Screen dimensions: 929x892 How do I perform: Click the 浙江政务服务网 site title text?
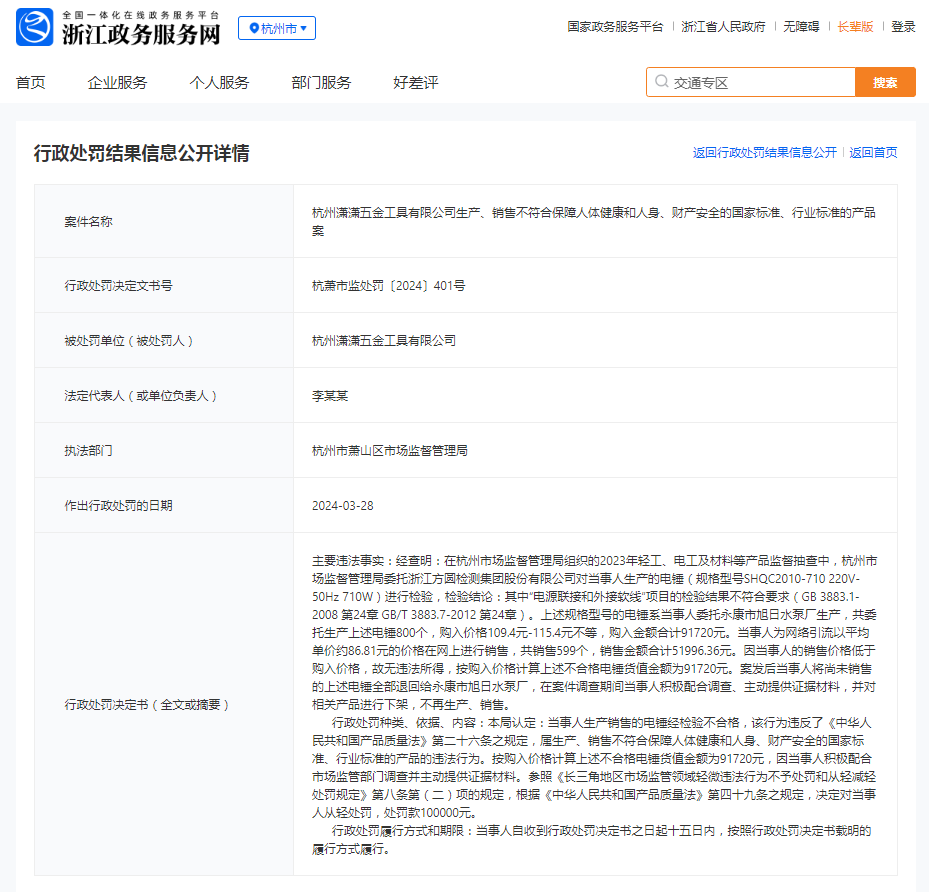click(141, 34)
